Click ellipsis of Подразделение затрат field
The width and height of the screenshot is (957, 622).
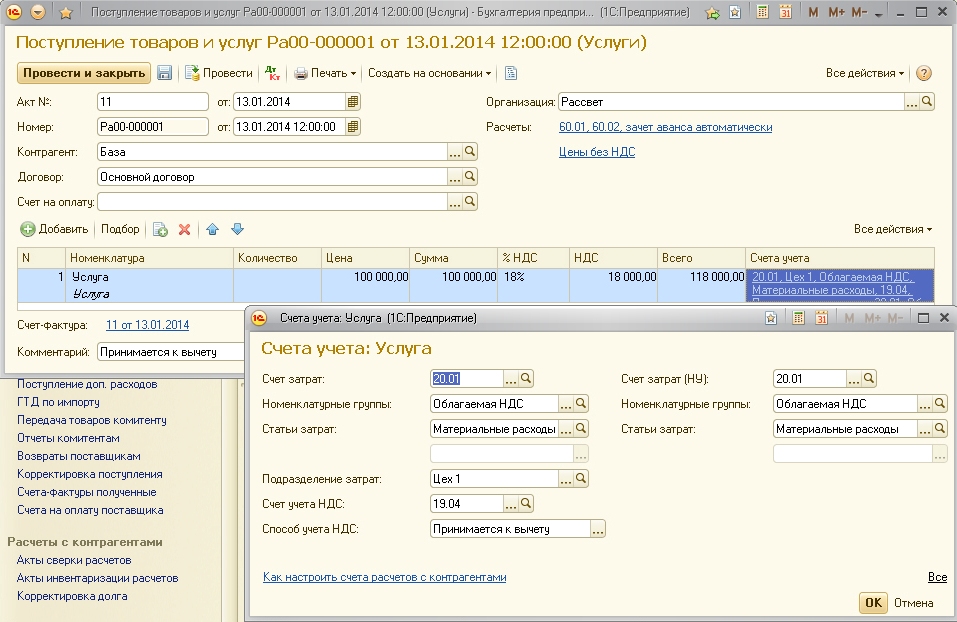[566, 479]
